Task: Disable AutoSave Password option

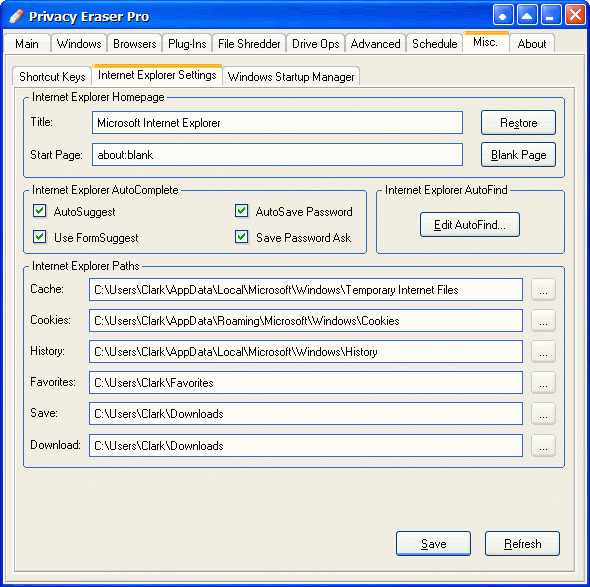Action: click(x=242, y=211)
